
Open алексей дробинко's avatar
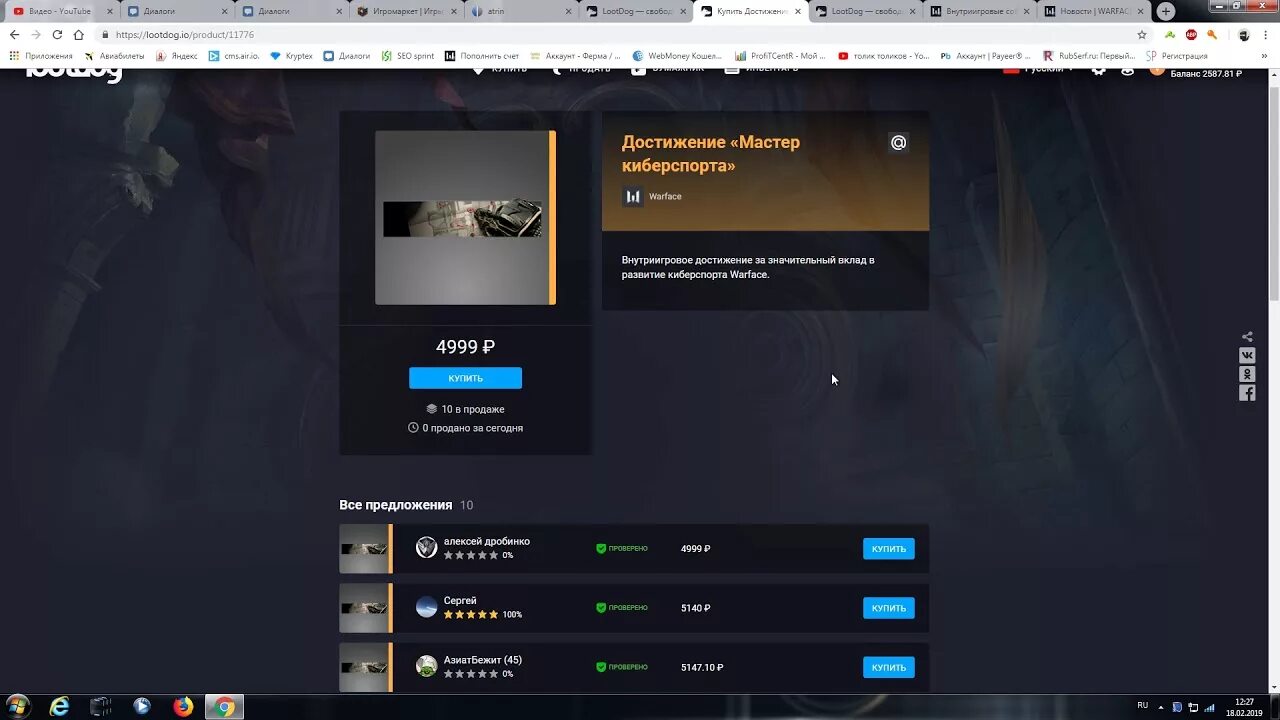427,548
